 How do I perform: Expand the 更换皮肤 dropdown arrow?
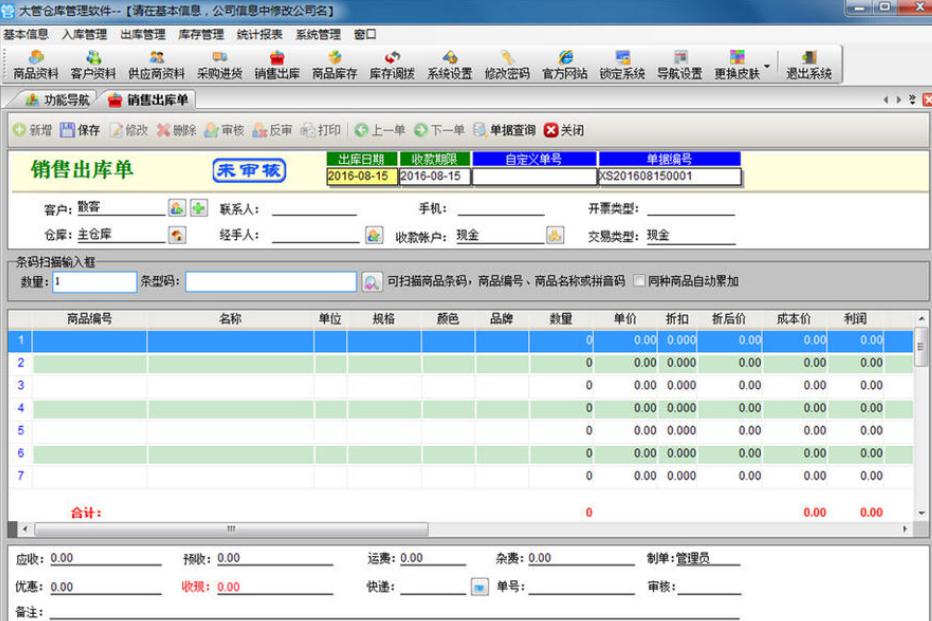click(x=767, y=66)
